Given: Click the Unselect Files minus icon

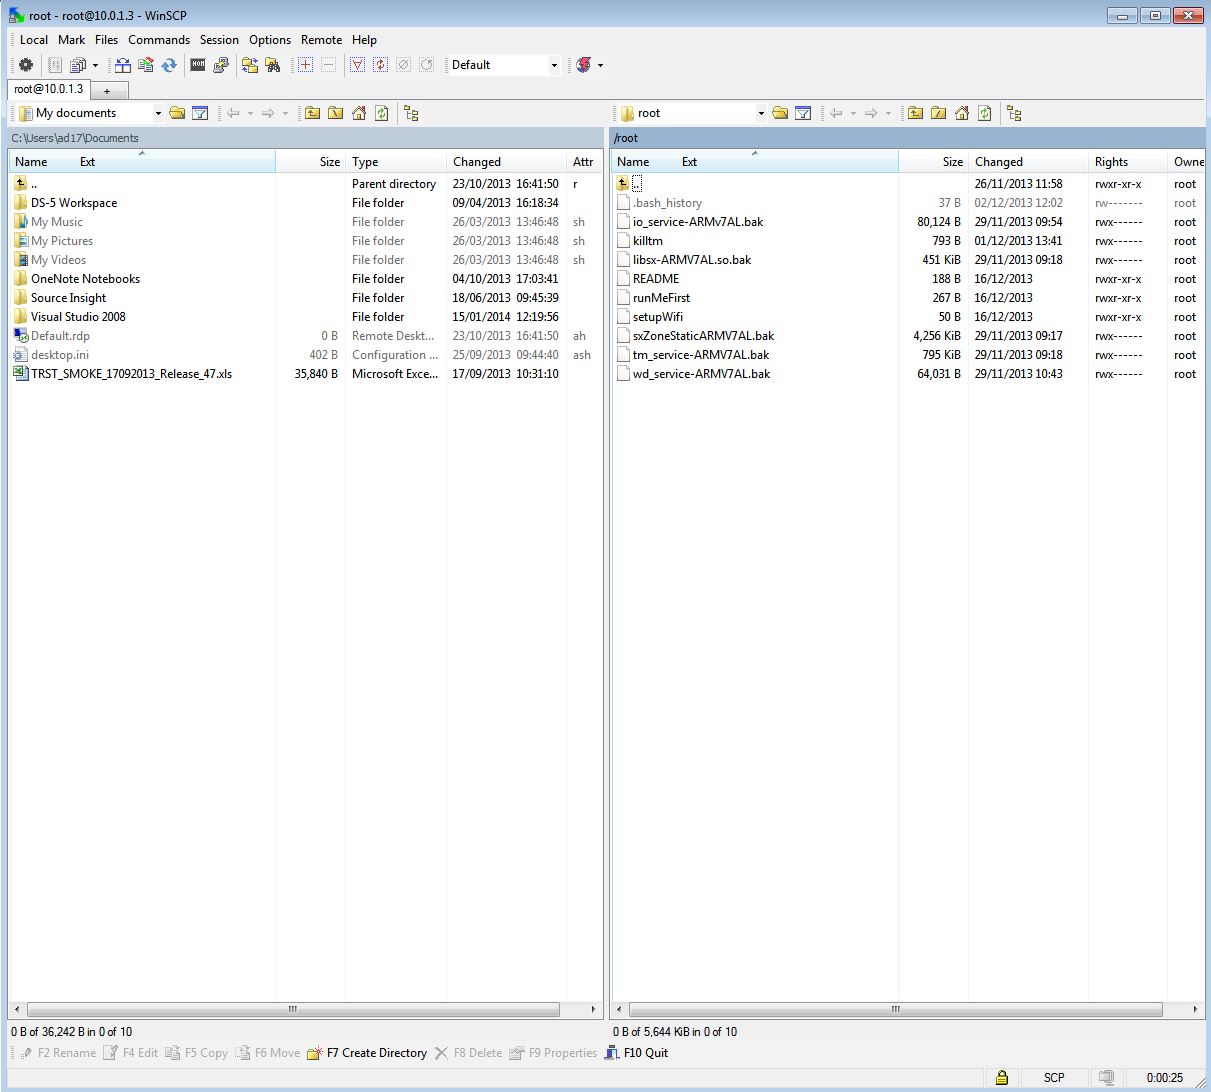Looking at the screenshot, I should 328,65.
